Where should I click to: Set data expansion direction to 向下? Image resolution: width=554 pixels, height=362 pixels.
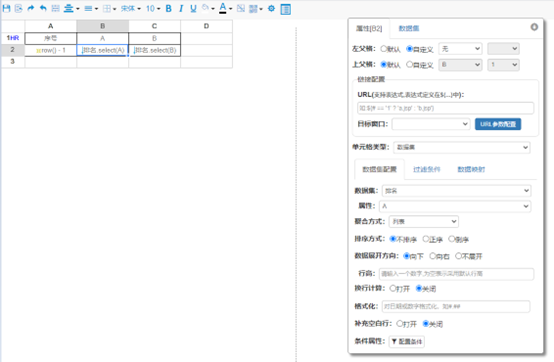[x=406, y=256]
